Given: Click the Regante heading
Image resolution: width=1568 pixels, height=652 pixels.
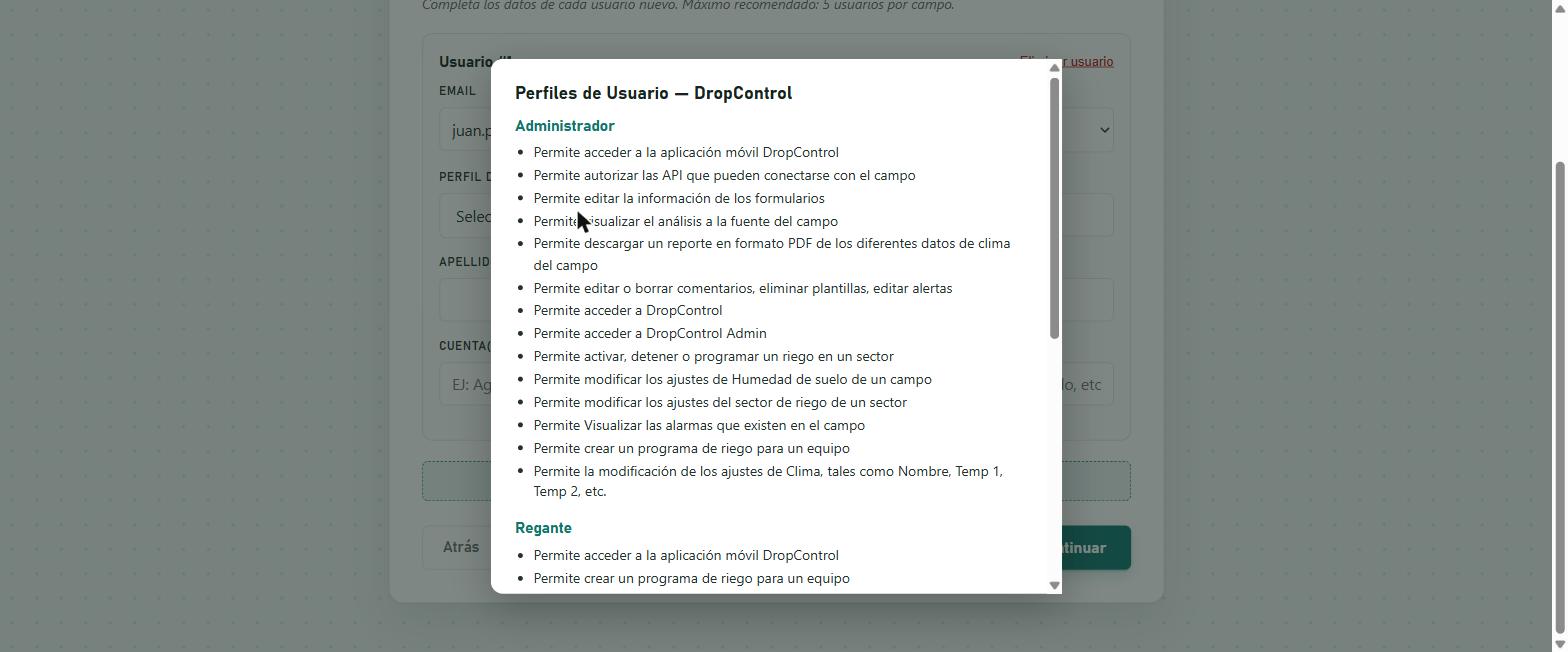Looking at the screenshot, I should (543, 528).
